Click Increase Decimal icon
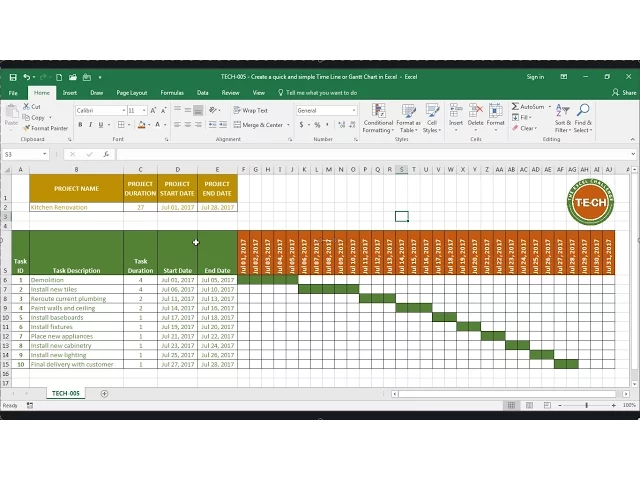Viewport: 640px width, 480px height. click(x=341, y=125)
